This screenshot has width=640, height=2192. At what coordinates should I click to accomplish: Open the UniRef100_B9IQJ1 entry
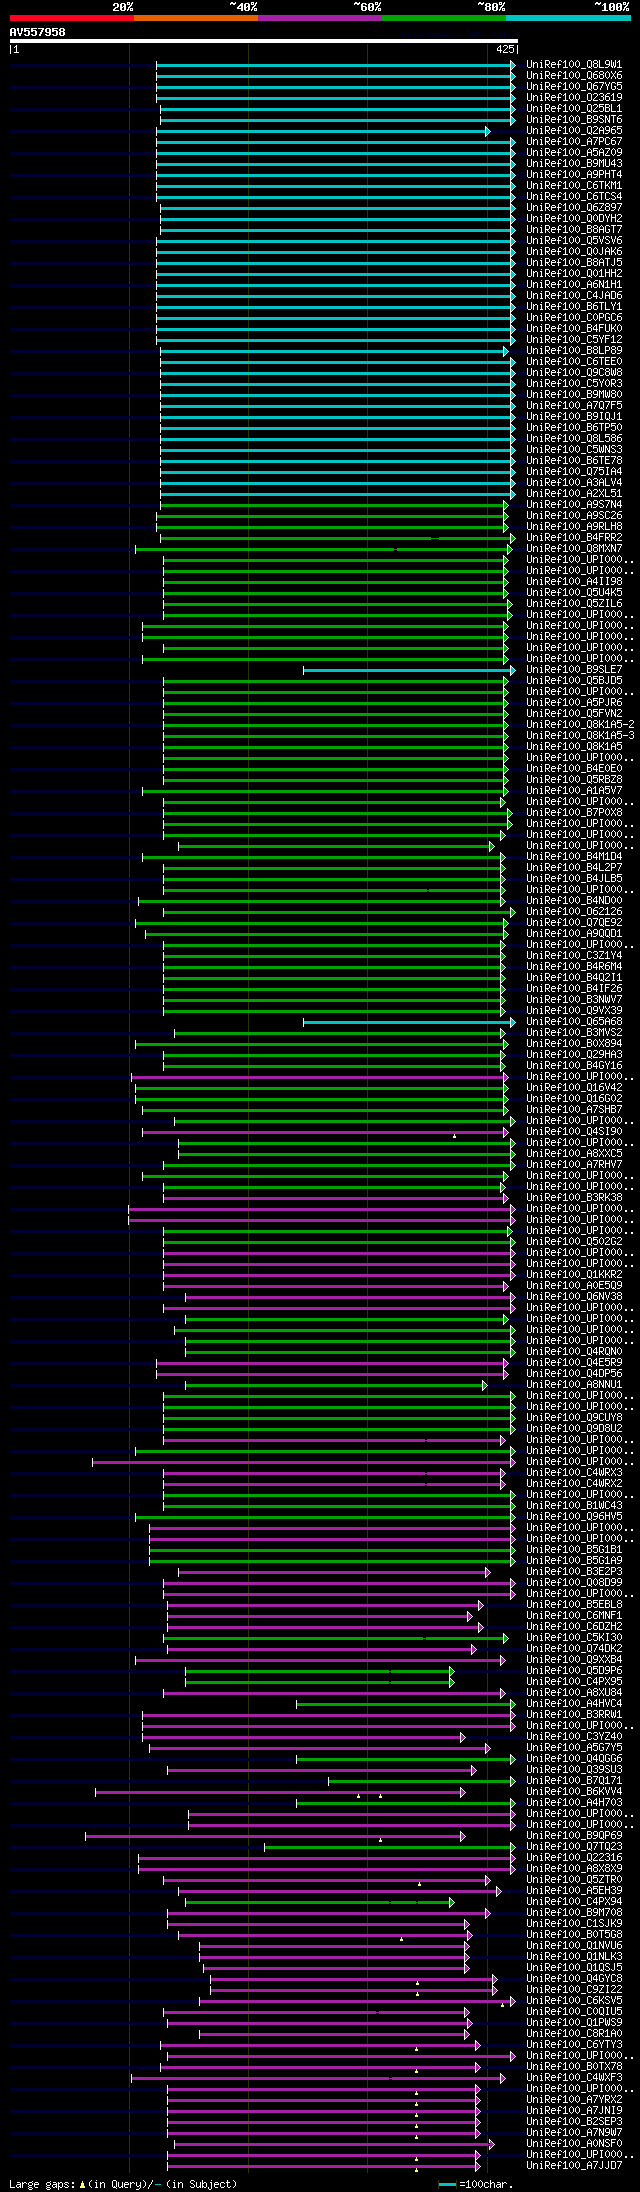(x=574, y=417)
